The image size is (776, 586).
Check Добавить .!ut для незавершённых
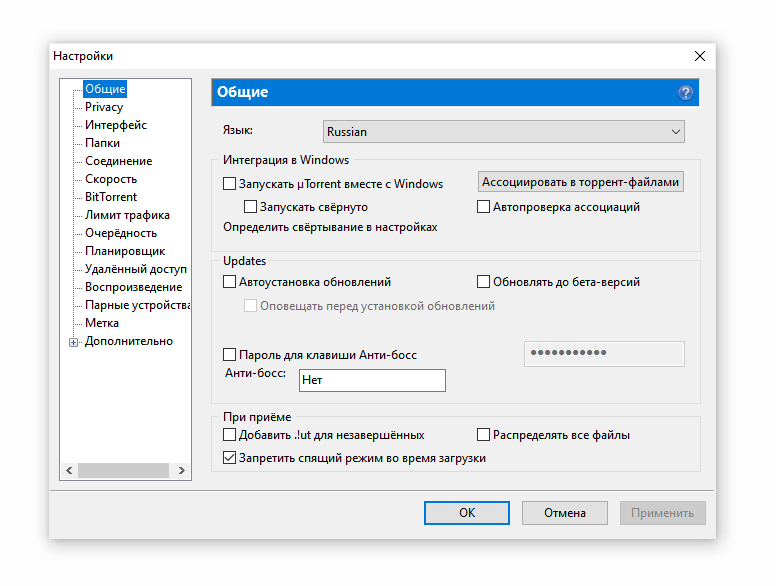(x=230, y=435)
